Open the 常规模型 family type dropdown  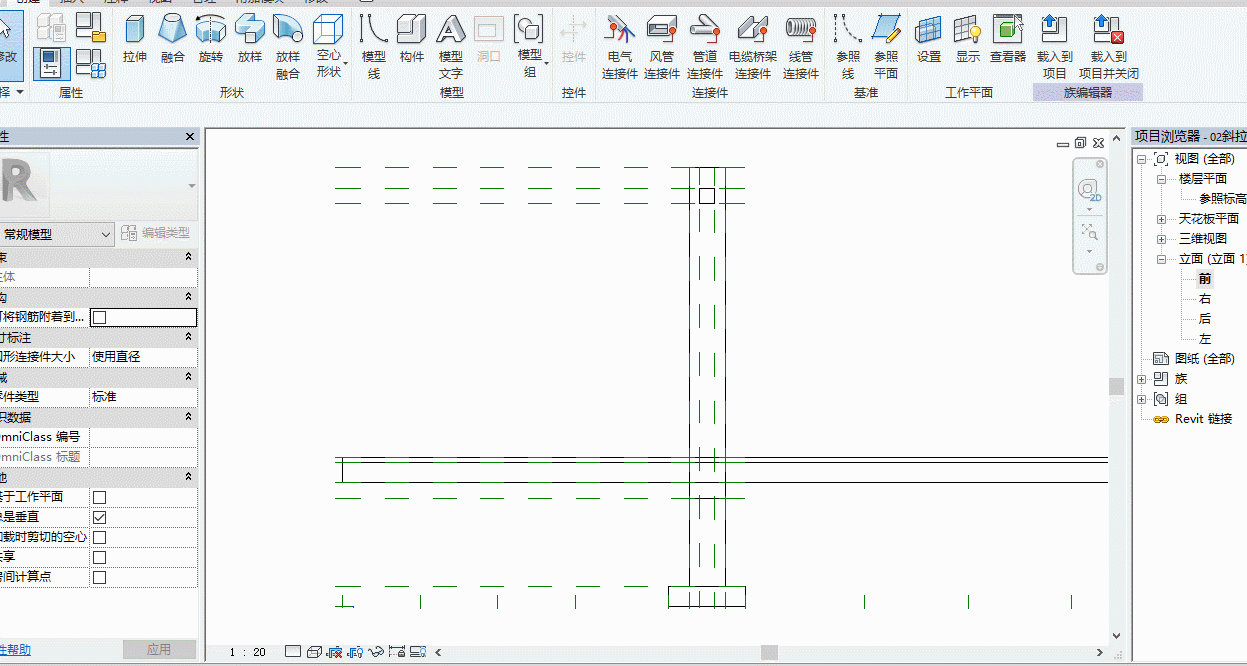[57, 234]
